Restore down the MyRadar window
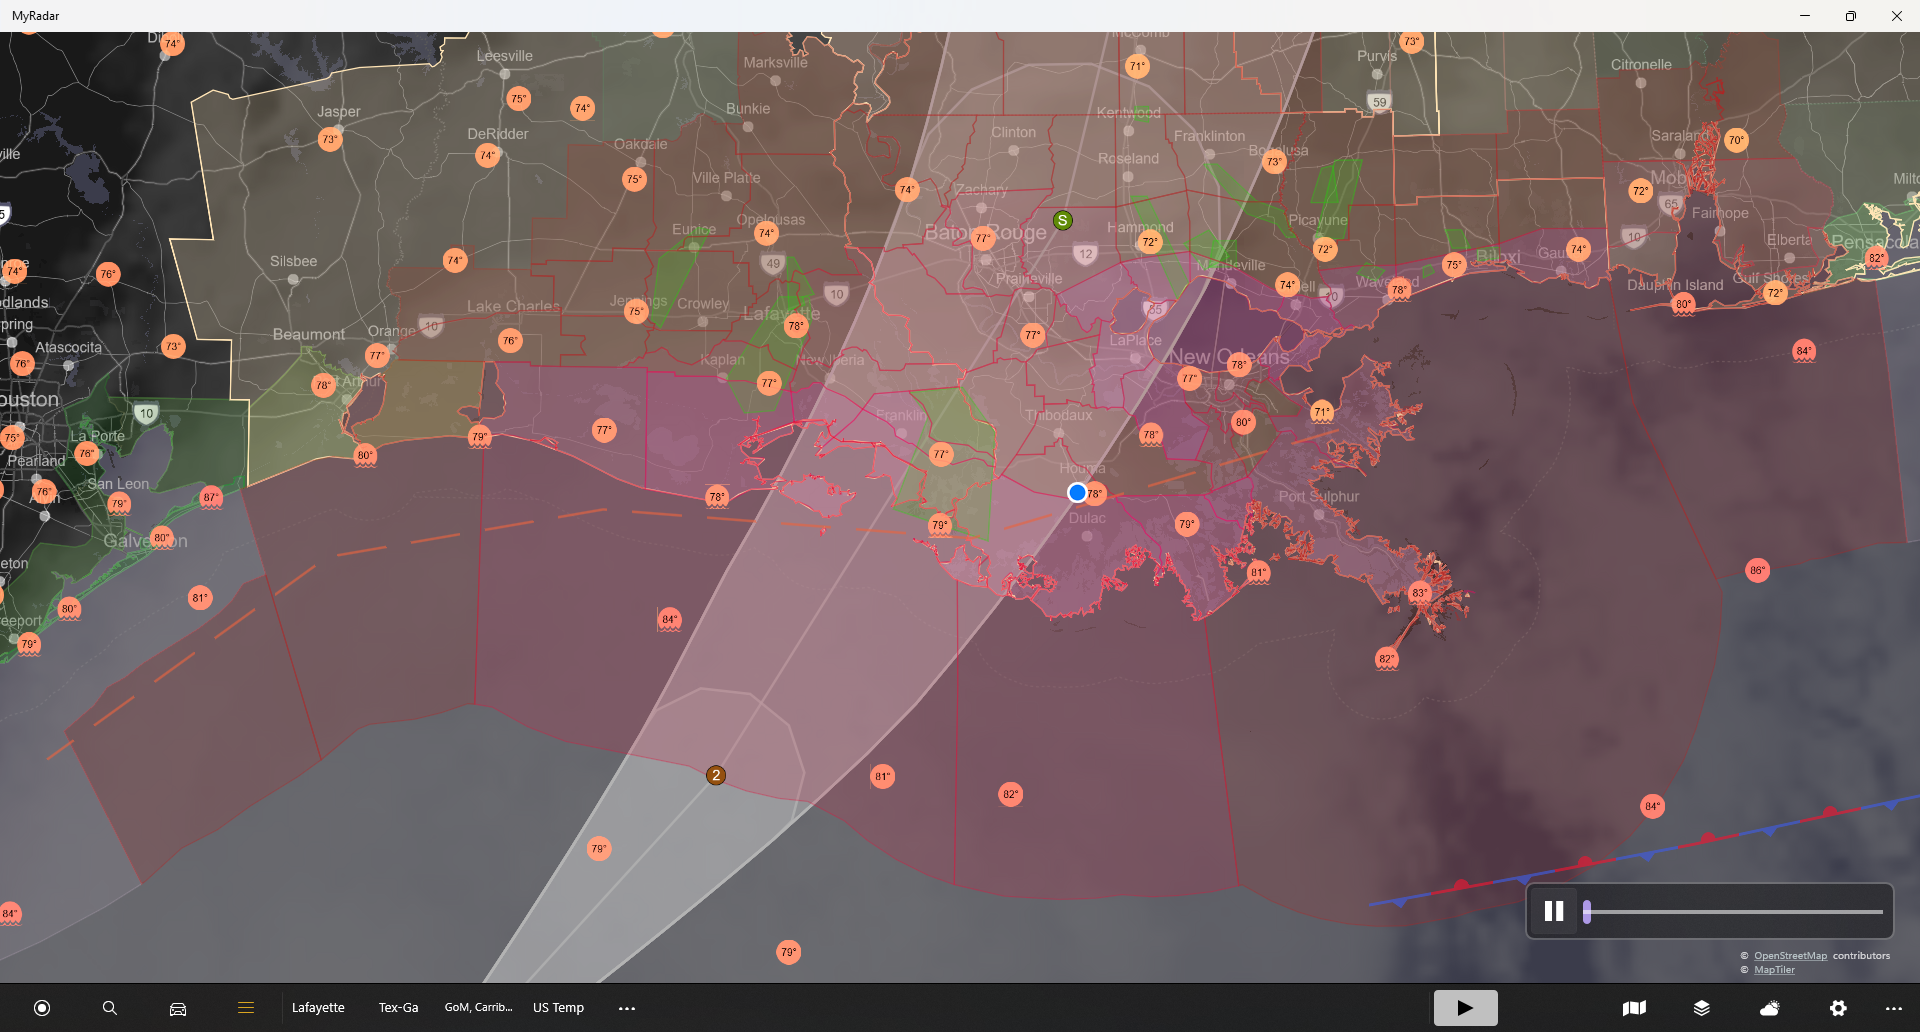Viewport: 1920px width, 1032px height. click(1851, 16)
